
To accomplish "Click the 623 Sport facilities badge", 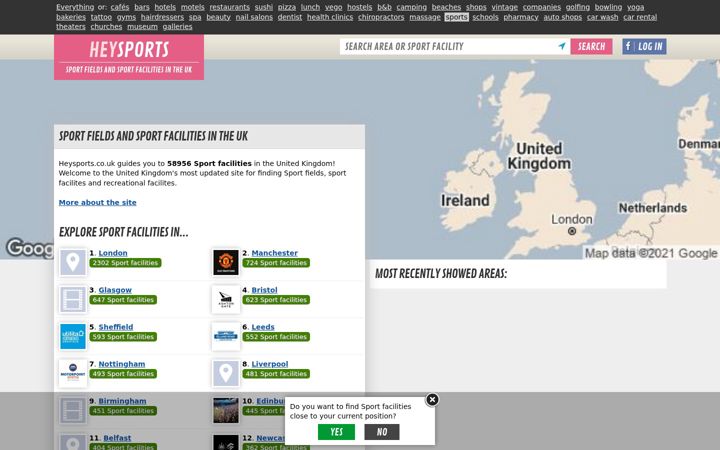I will (x=276, y=300).
